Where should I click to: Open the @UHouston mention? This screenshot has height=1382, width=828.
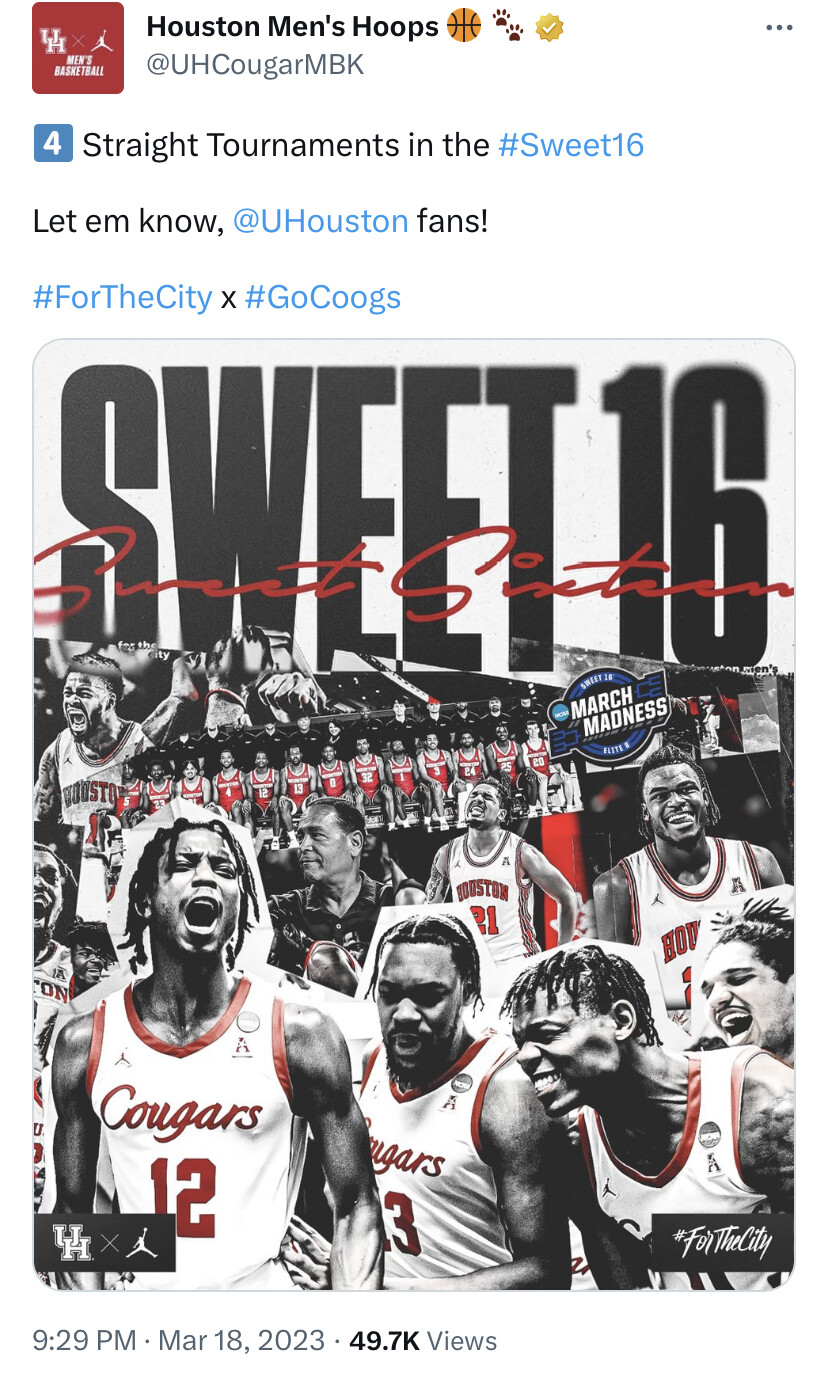[x=320, y=220]
